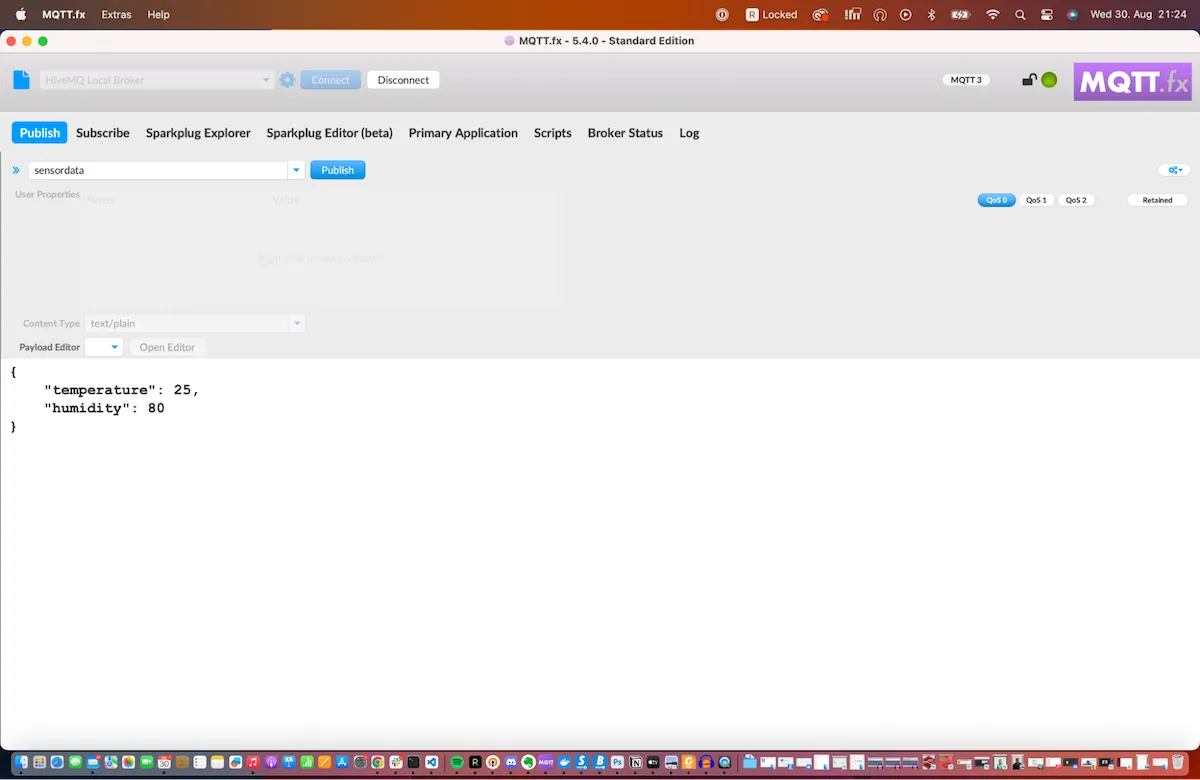Toggle the Retained message option
The width and height of the screenshot is (1200, 780).
pos(1157,200)
